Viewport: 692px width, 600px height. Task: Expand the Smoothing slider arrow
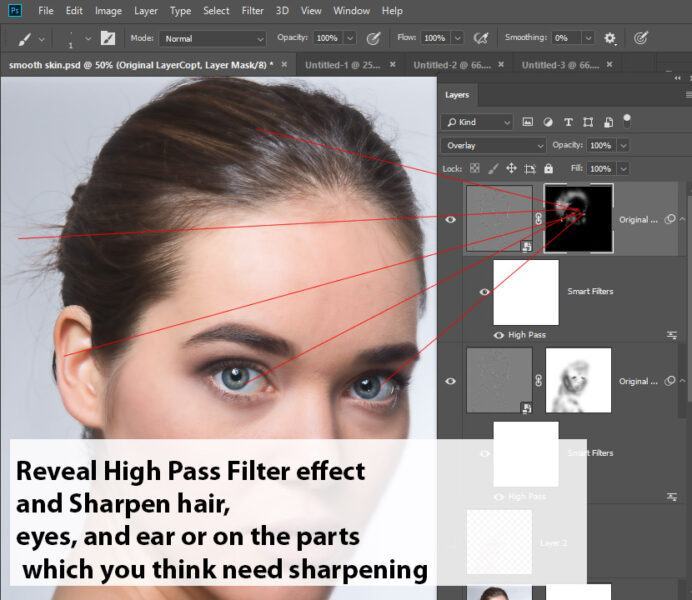coord(588,38)
